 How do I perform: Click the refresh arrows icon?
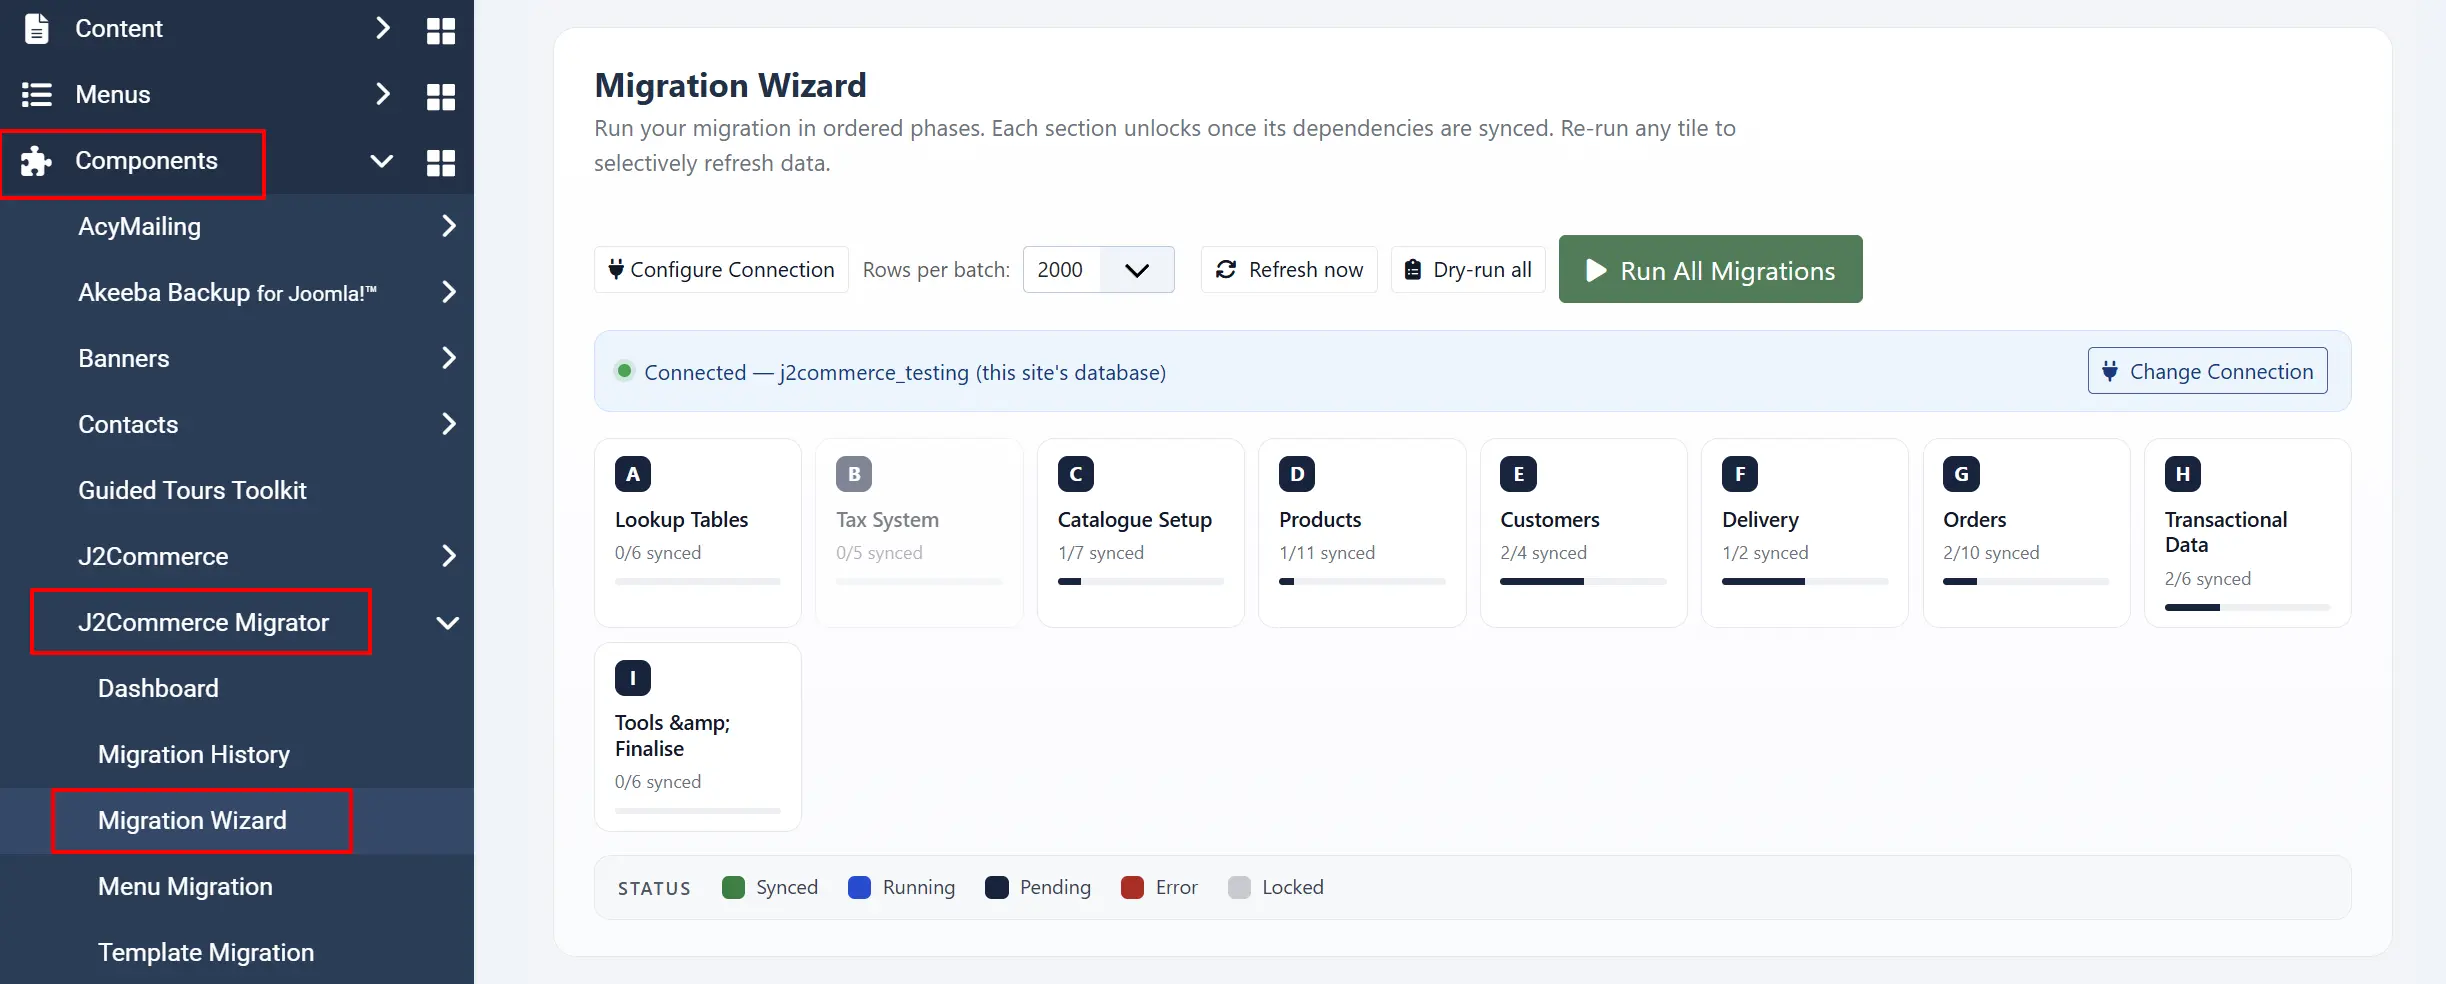1226,269
